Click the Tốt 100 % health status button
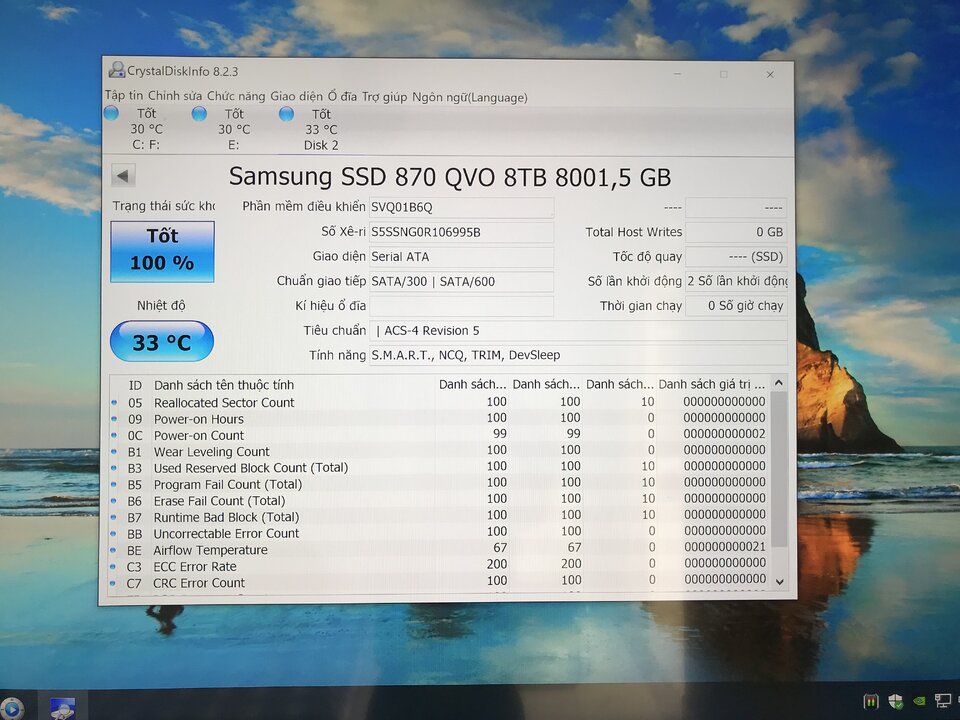This screenshot has height=720, width=960. [162, 251]
